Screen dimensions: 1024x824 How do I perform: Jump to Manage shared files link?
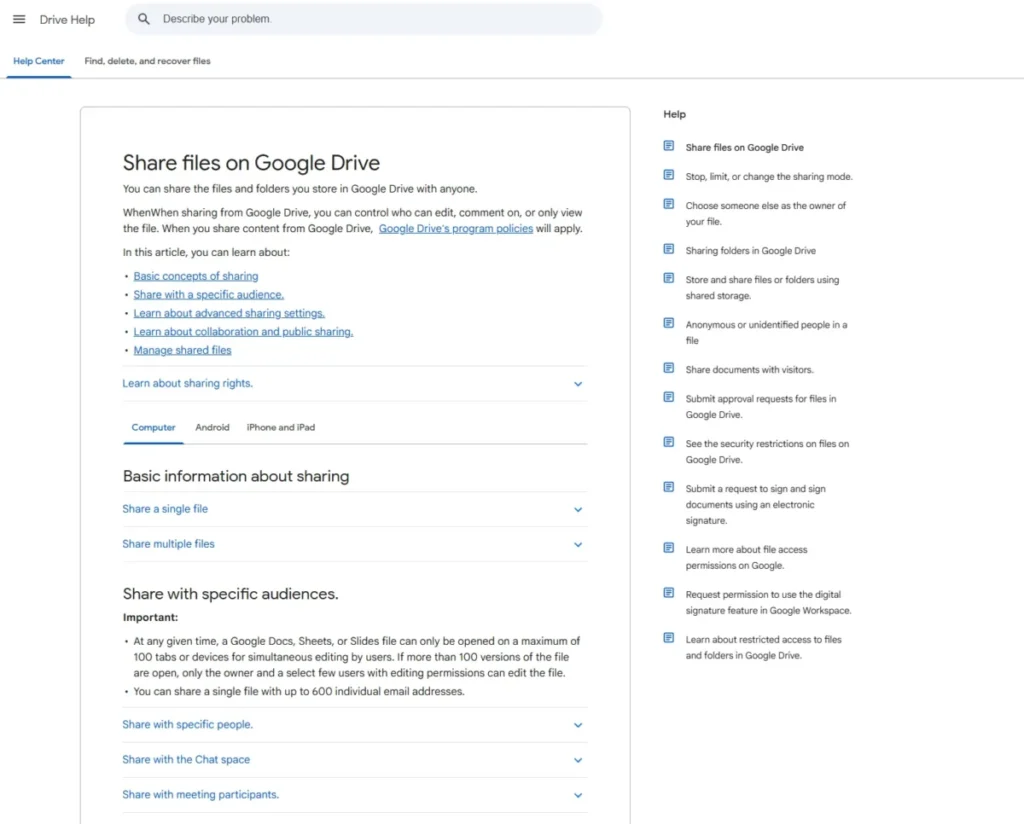click(182, 351)
